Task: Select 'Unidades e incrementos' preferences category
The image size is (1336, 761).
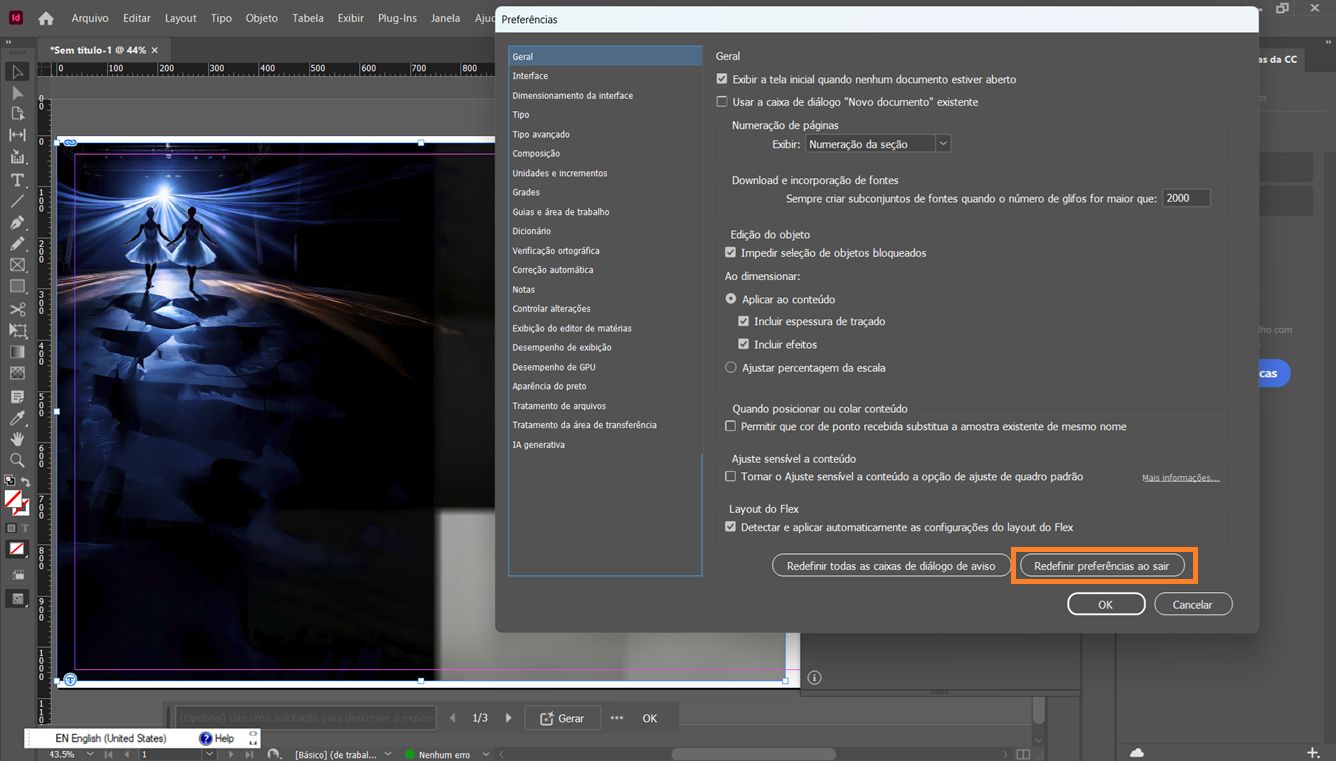Action: pyautogui.click(x=604, y=173)
